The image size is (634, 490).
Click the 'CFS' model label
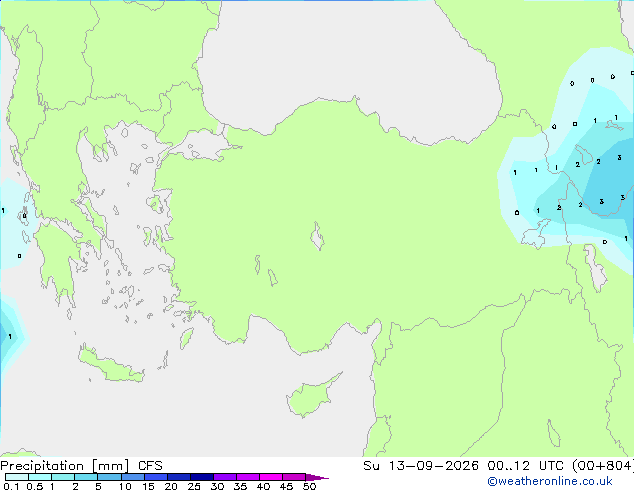click(x=150, y=466)
